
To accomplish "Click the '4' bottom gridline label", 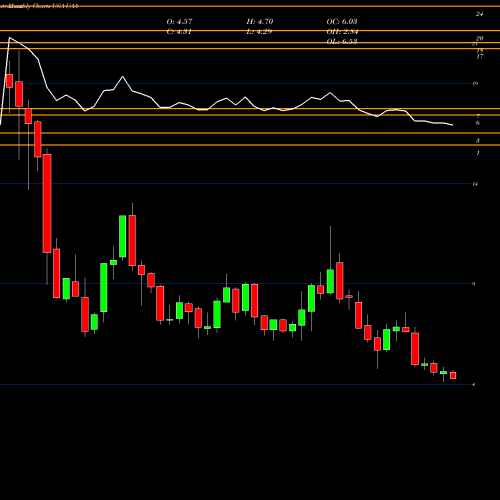I will click(474, 385).
